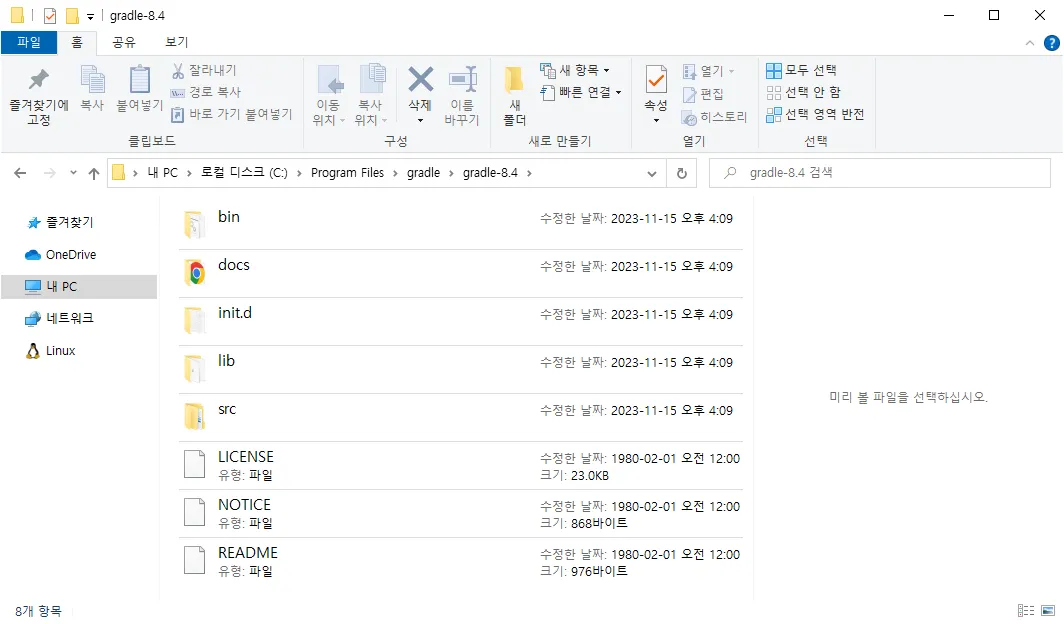The width and height of the screenshot is (1064, 624).
Task: Open the address bar history dropdown
Action: 651,173
